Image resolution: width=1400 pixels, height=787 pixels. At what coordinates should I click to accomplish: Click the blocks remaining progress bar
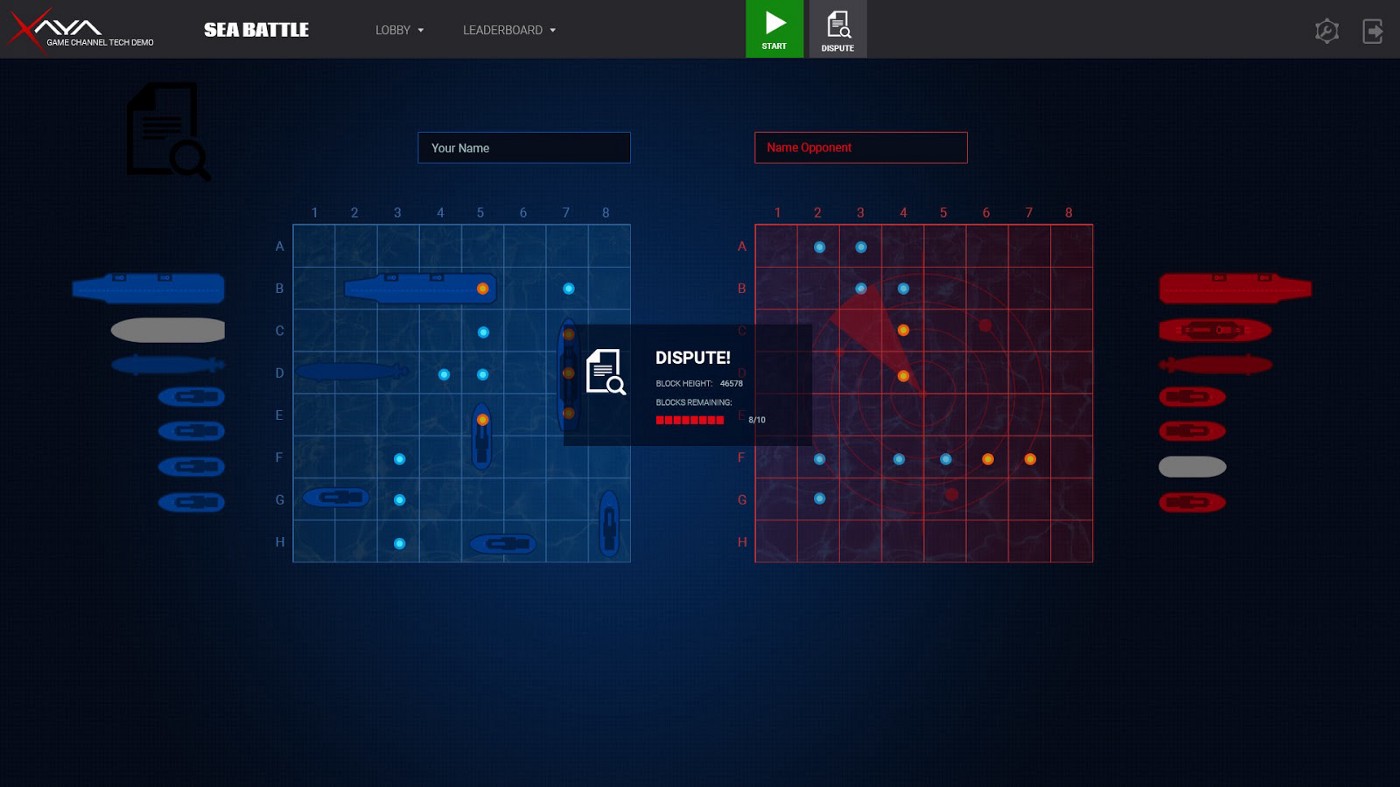click(x=689, y=420)
